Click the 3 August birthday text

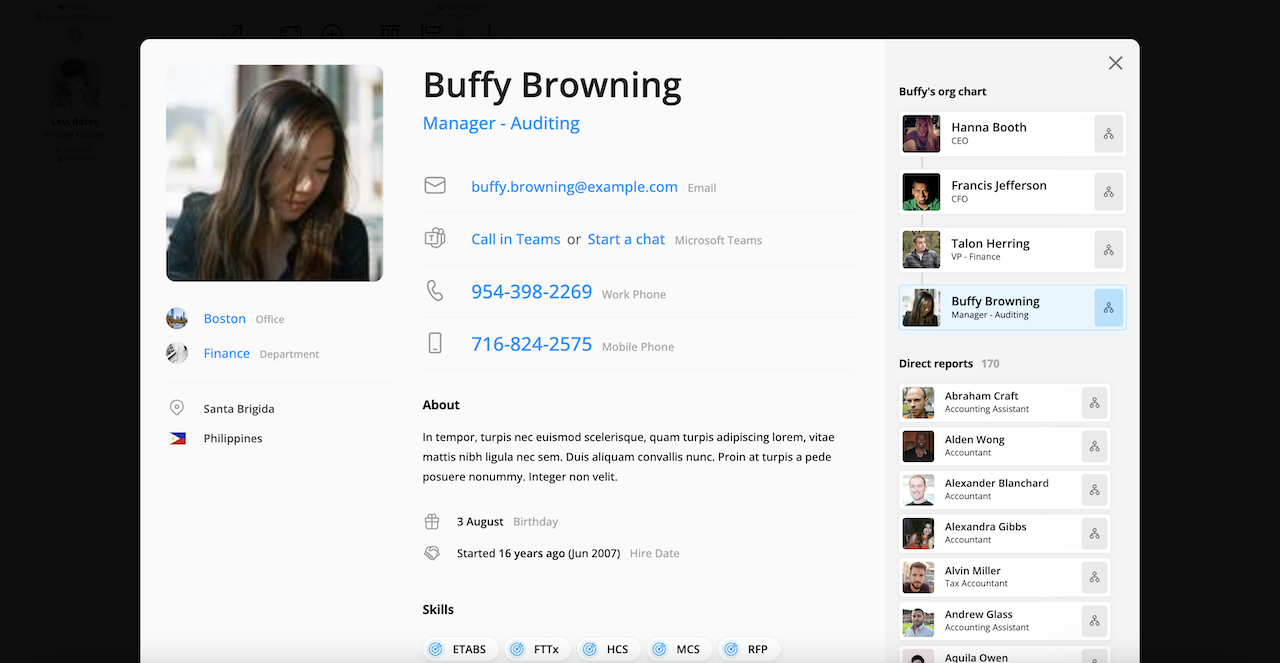pos(480,521)
